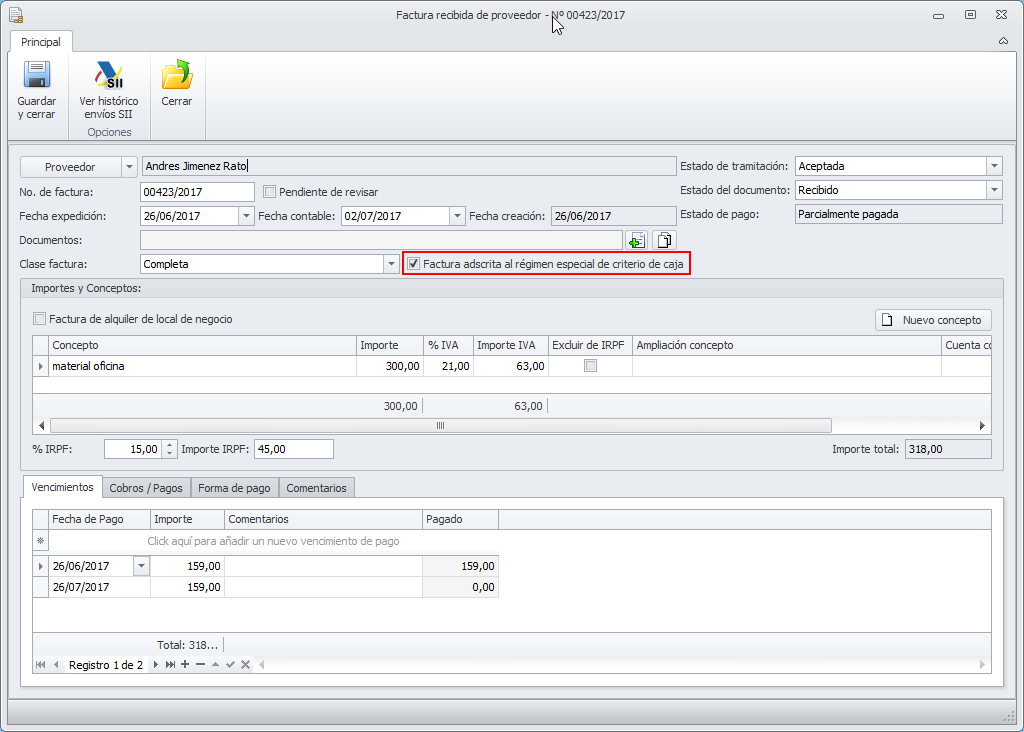Expand Estado de tramitación dropdown
The width and height of the screenshot is (1024, 732).
[x=993, y=167]
